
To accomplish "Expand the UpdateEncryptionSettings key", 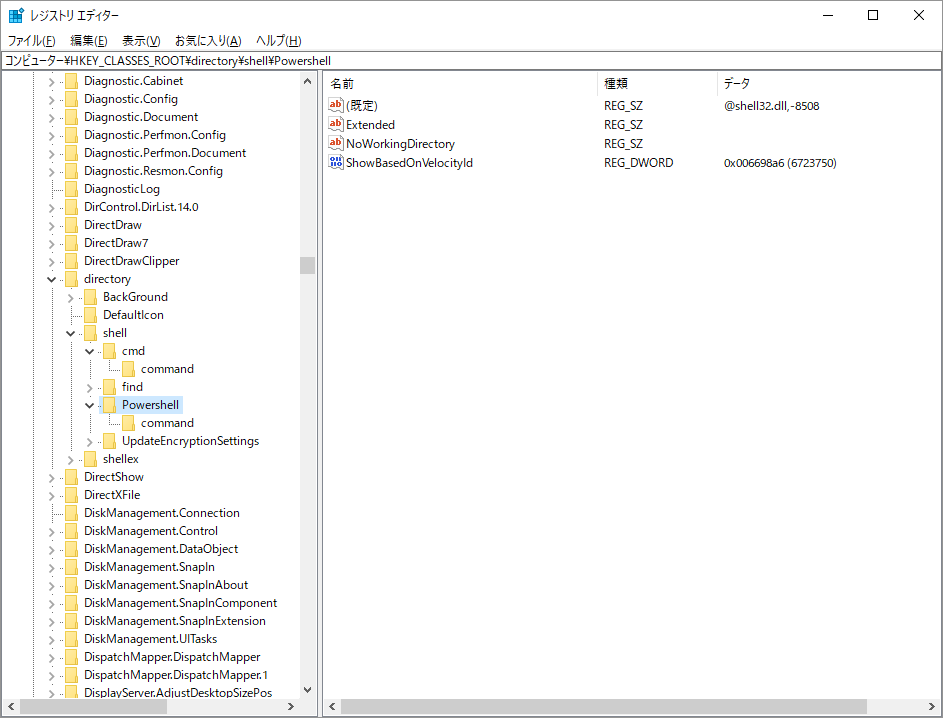I will tap(90, 442).
